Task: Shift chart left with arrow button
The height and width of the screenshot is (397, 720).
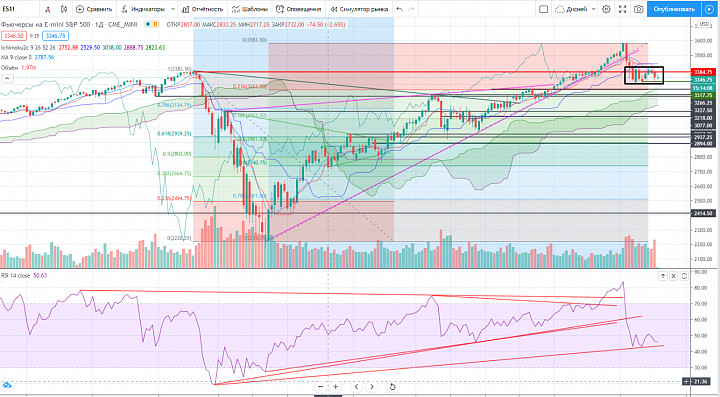Action: (x=356, y=386)
